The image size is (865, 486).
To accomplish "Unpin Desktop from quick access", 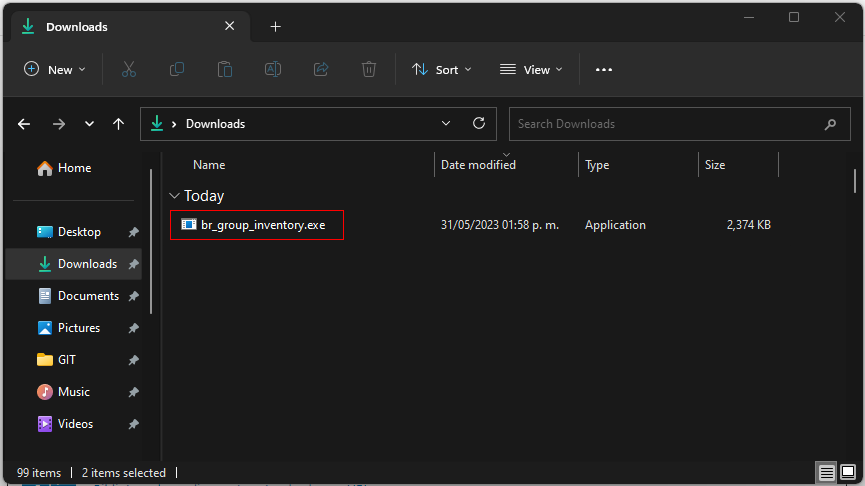I will [134, 232].
